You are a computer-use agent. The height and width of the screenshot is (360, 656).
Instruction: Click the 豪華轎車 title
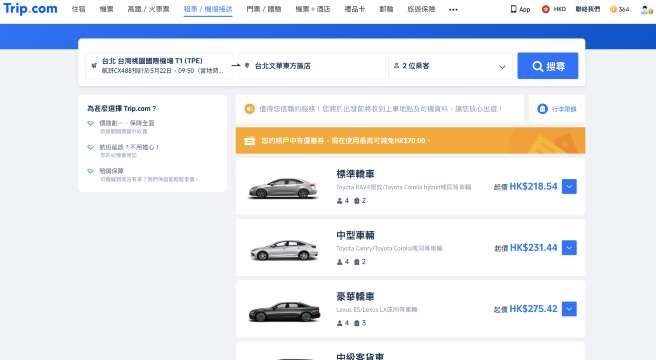click(x=355, y=296)
